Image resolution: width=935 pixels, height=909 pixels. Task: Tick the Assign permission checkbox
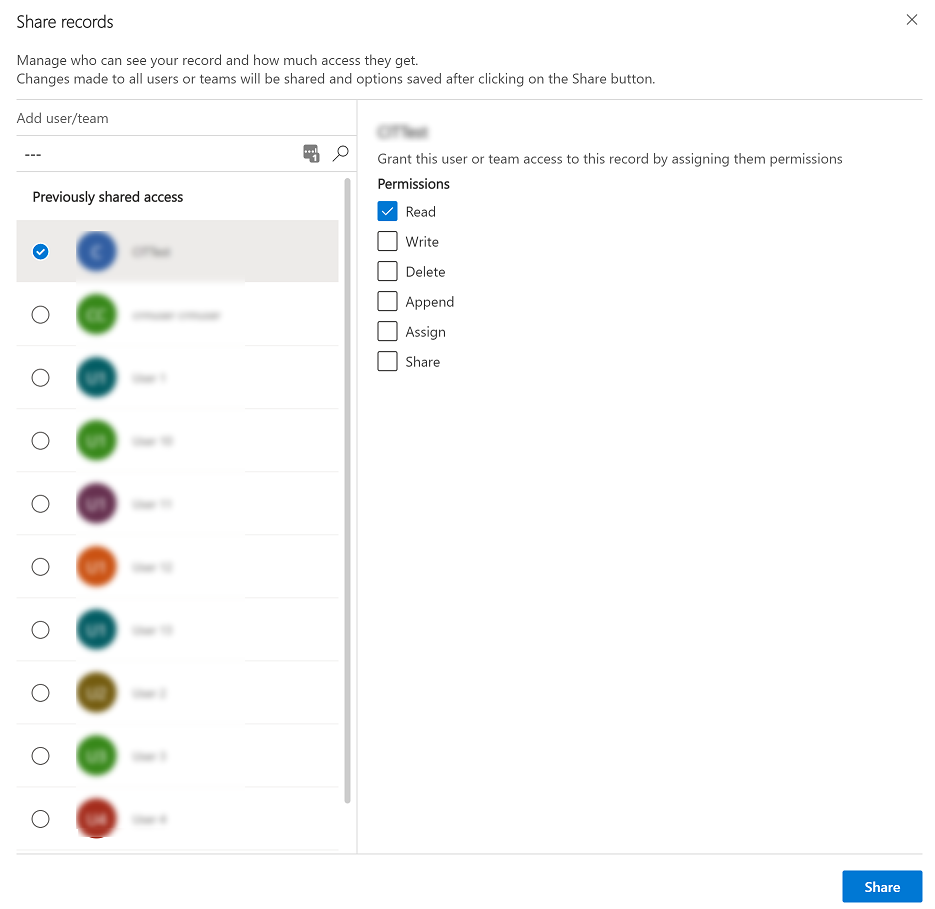click(387, 331)
